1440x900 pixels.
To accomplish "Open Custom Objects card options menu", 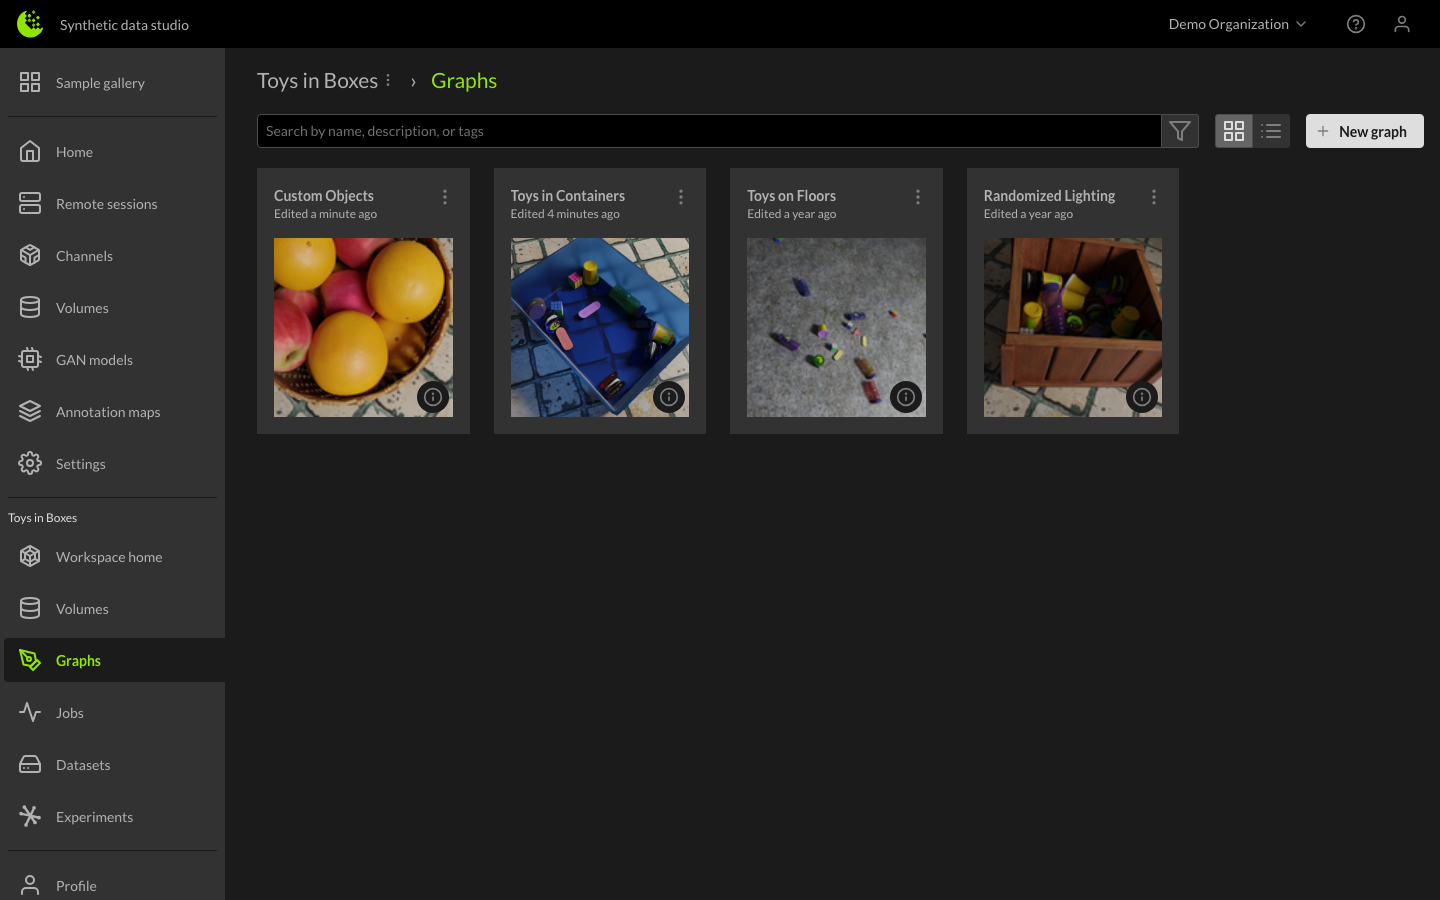I will 445,197.
